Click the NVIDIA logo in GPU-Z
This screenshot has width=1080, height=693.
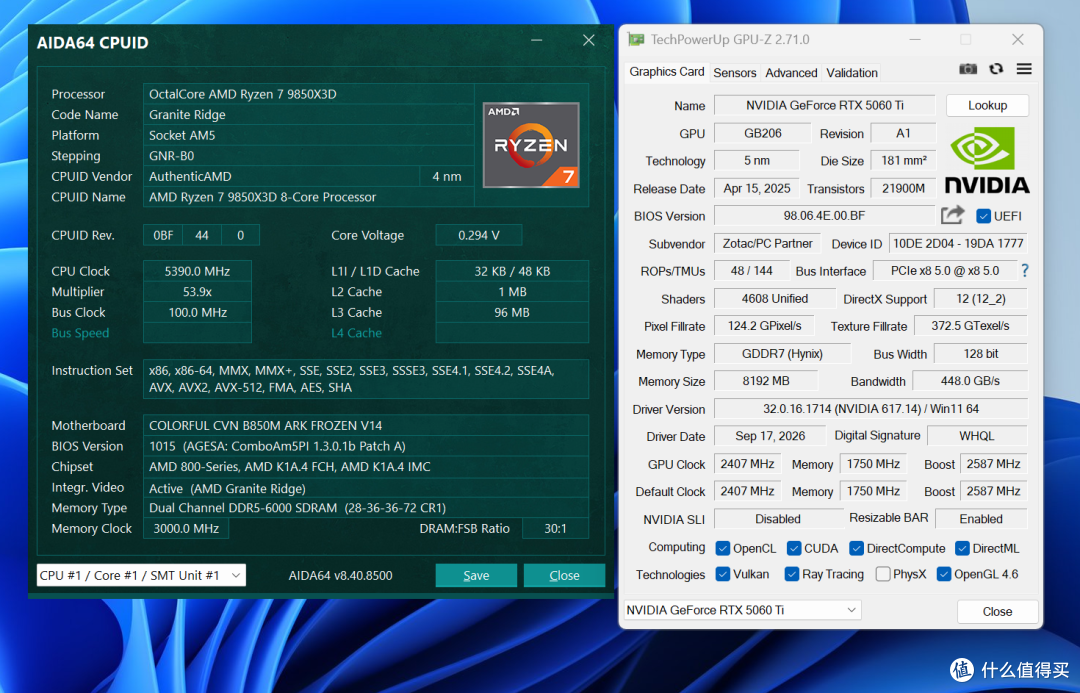987,160
